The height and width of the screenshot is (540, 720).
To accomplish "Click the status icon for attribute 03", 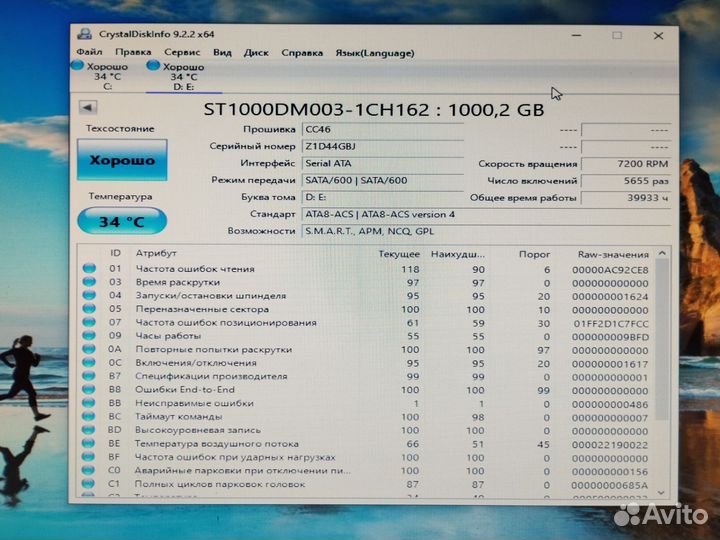I will [x=89, y=282].
